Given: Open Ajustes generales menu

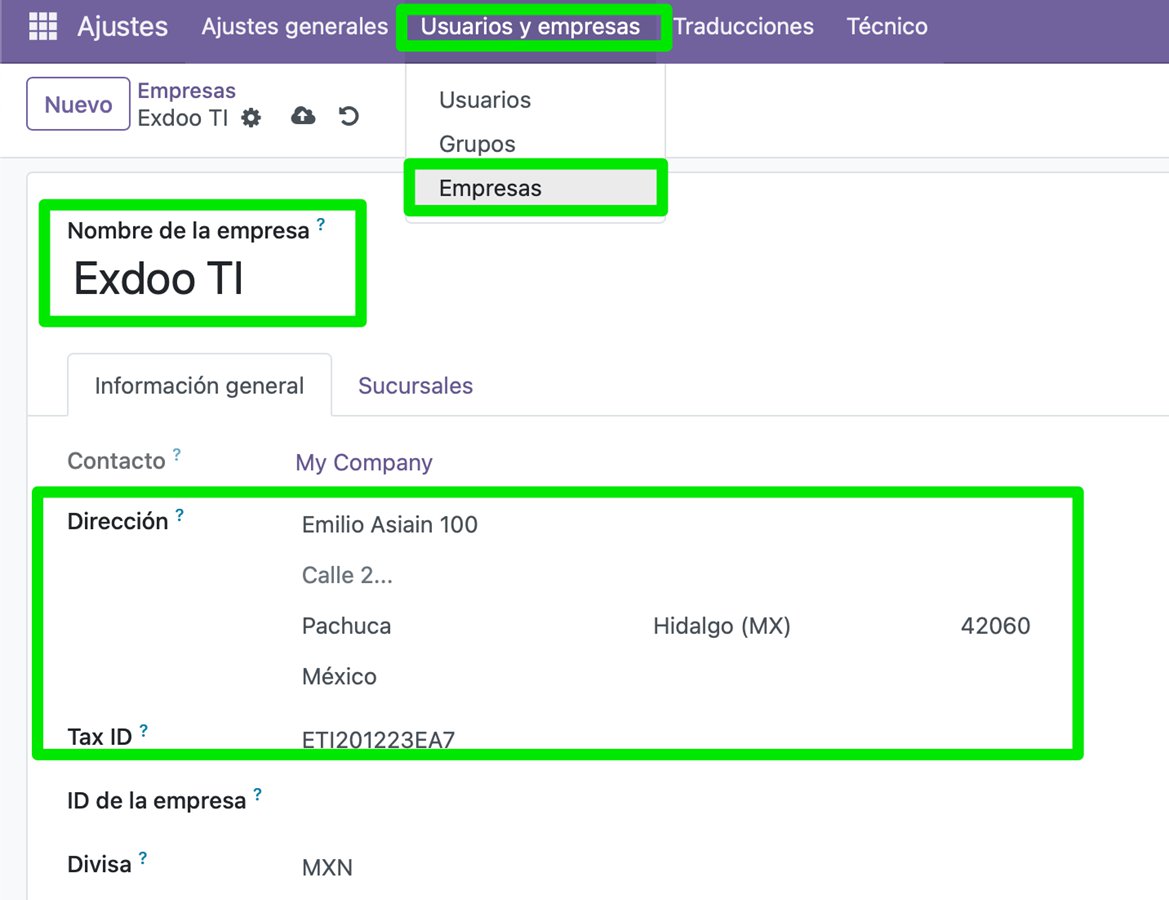Looking at the screenshot, I should tap(294, 26).
